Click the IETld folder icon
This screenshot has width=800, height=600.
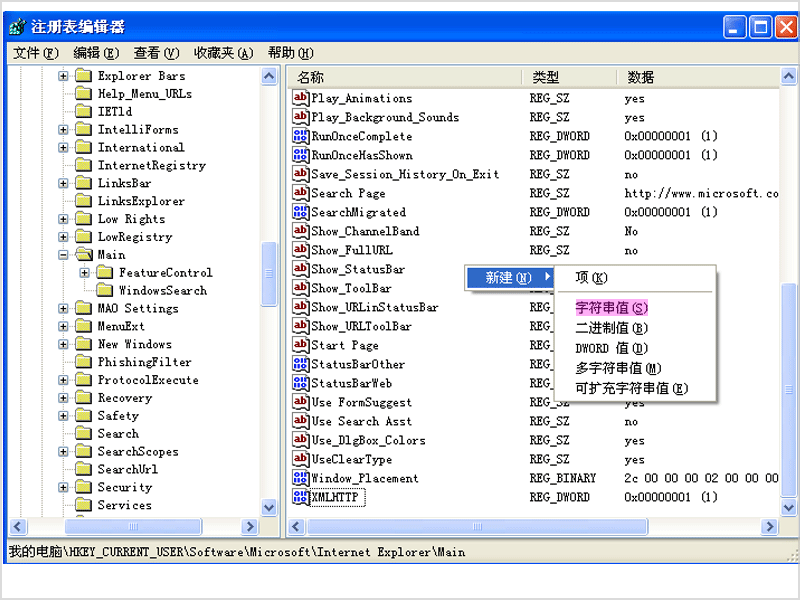(x=83, y=111)
